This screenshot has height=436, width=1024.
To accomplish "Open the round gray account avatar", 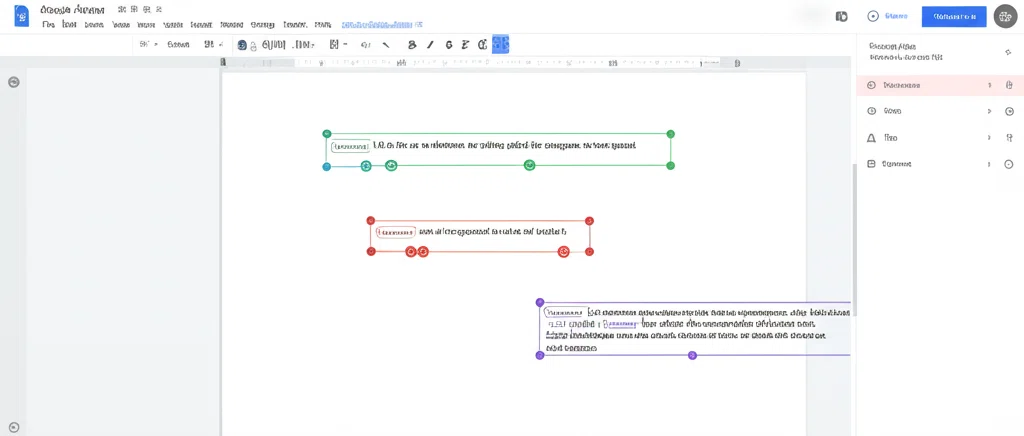I will pos(1006,16).
